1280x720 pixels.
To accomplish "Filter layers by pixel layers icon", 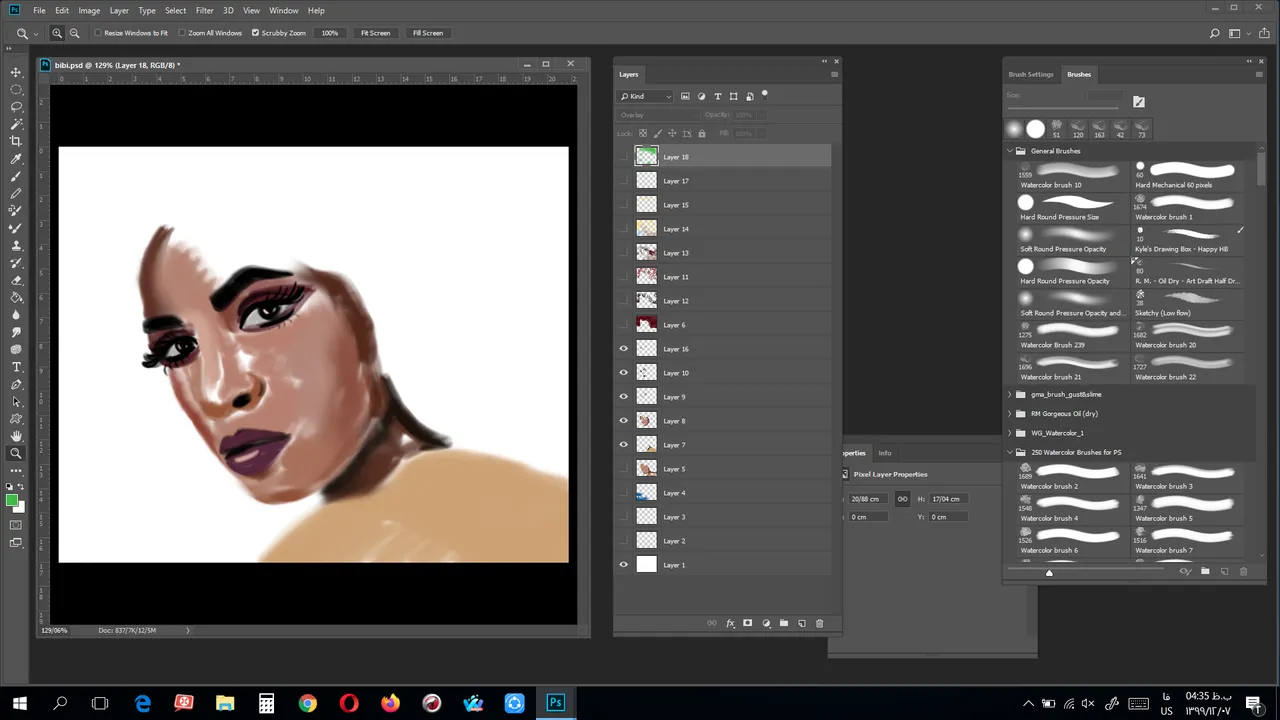I will pyautogui.click(x=685, y=96).
